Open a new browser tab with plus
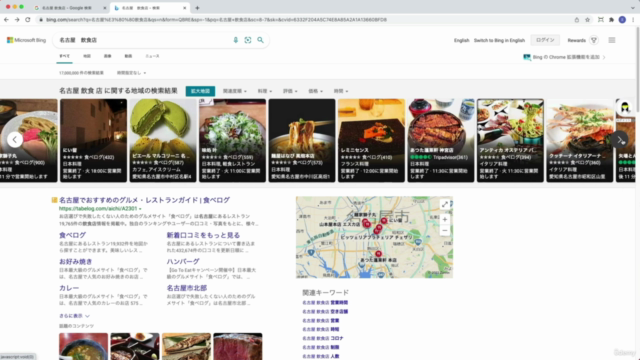Viewport: 640px width, 360px height. [197, 8]
